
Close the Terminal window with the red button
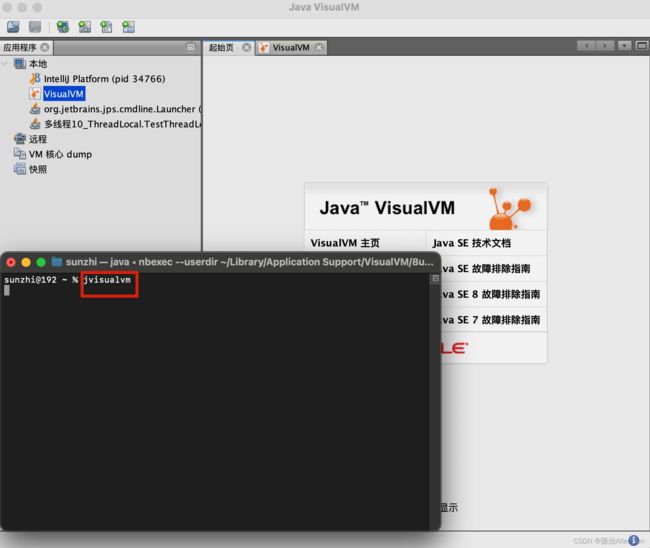coord(11,262)
